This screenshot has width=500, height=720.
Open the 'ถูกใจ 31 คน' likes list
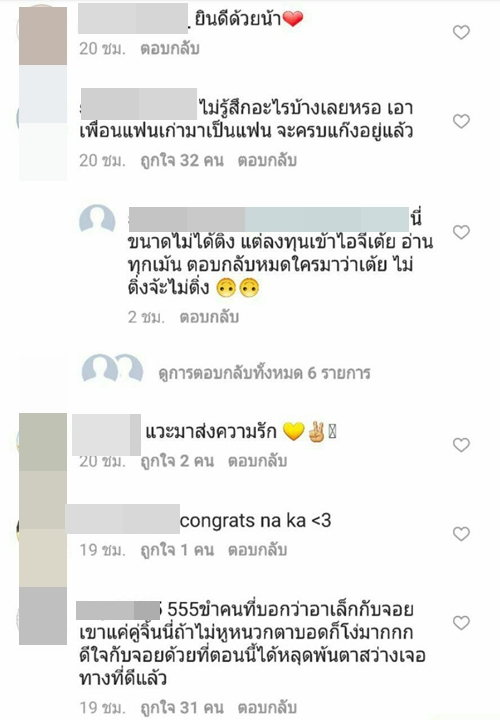182,708
